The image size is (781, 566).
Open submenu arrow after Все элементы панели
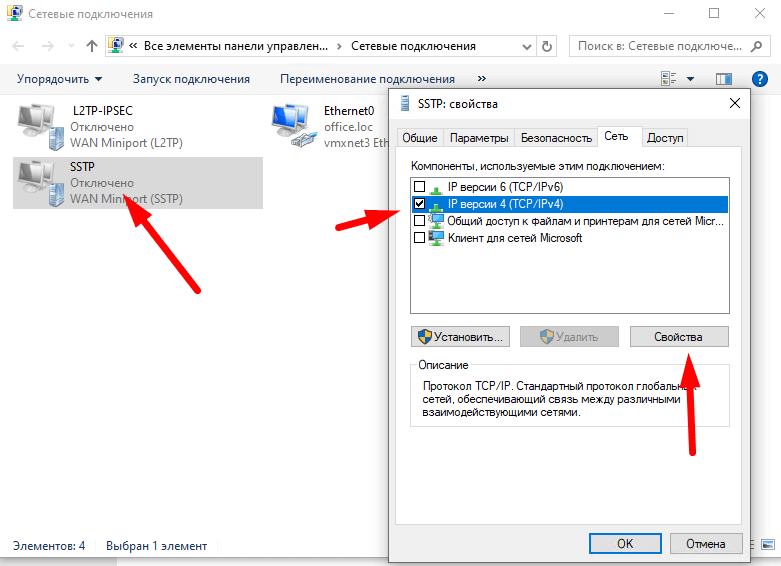tap(339, 46)
